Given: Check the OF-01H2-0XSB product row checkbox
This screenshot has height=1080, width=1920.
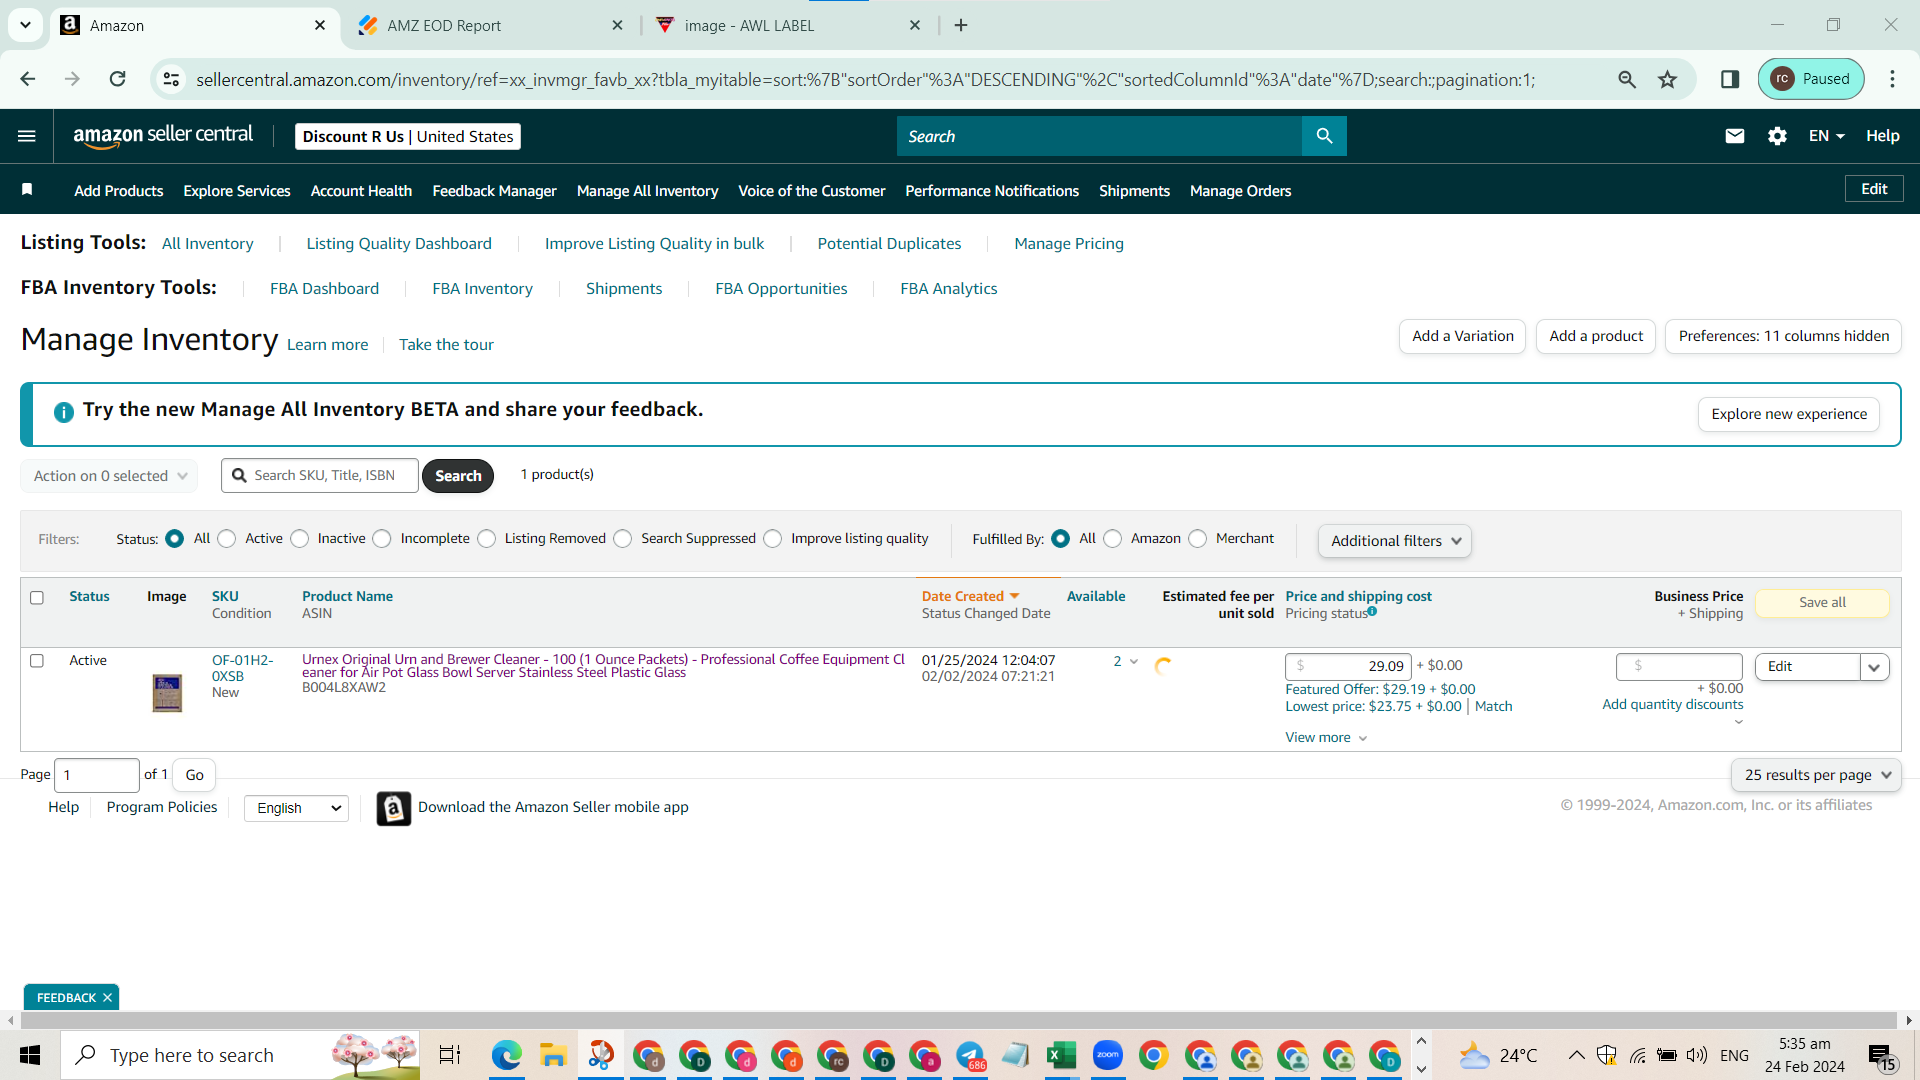Looking at the screenshot, I should click(37, 661).
